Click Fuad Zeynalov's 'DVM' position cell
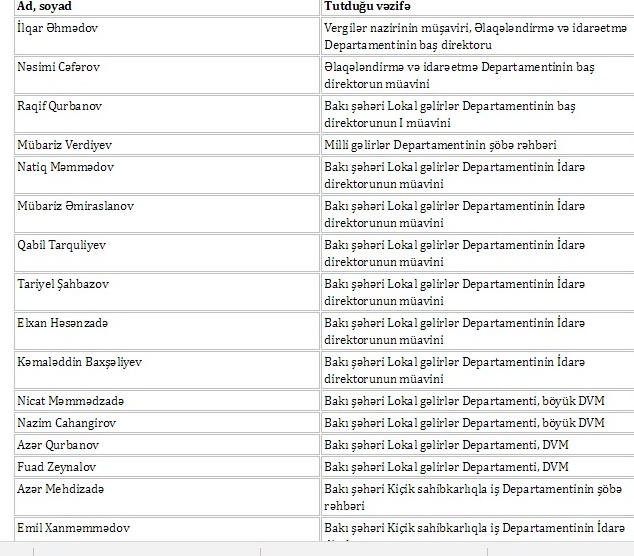The image size is (634, 556). coord(478,467)
